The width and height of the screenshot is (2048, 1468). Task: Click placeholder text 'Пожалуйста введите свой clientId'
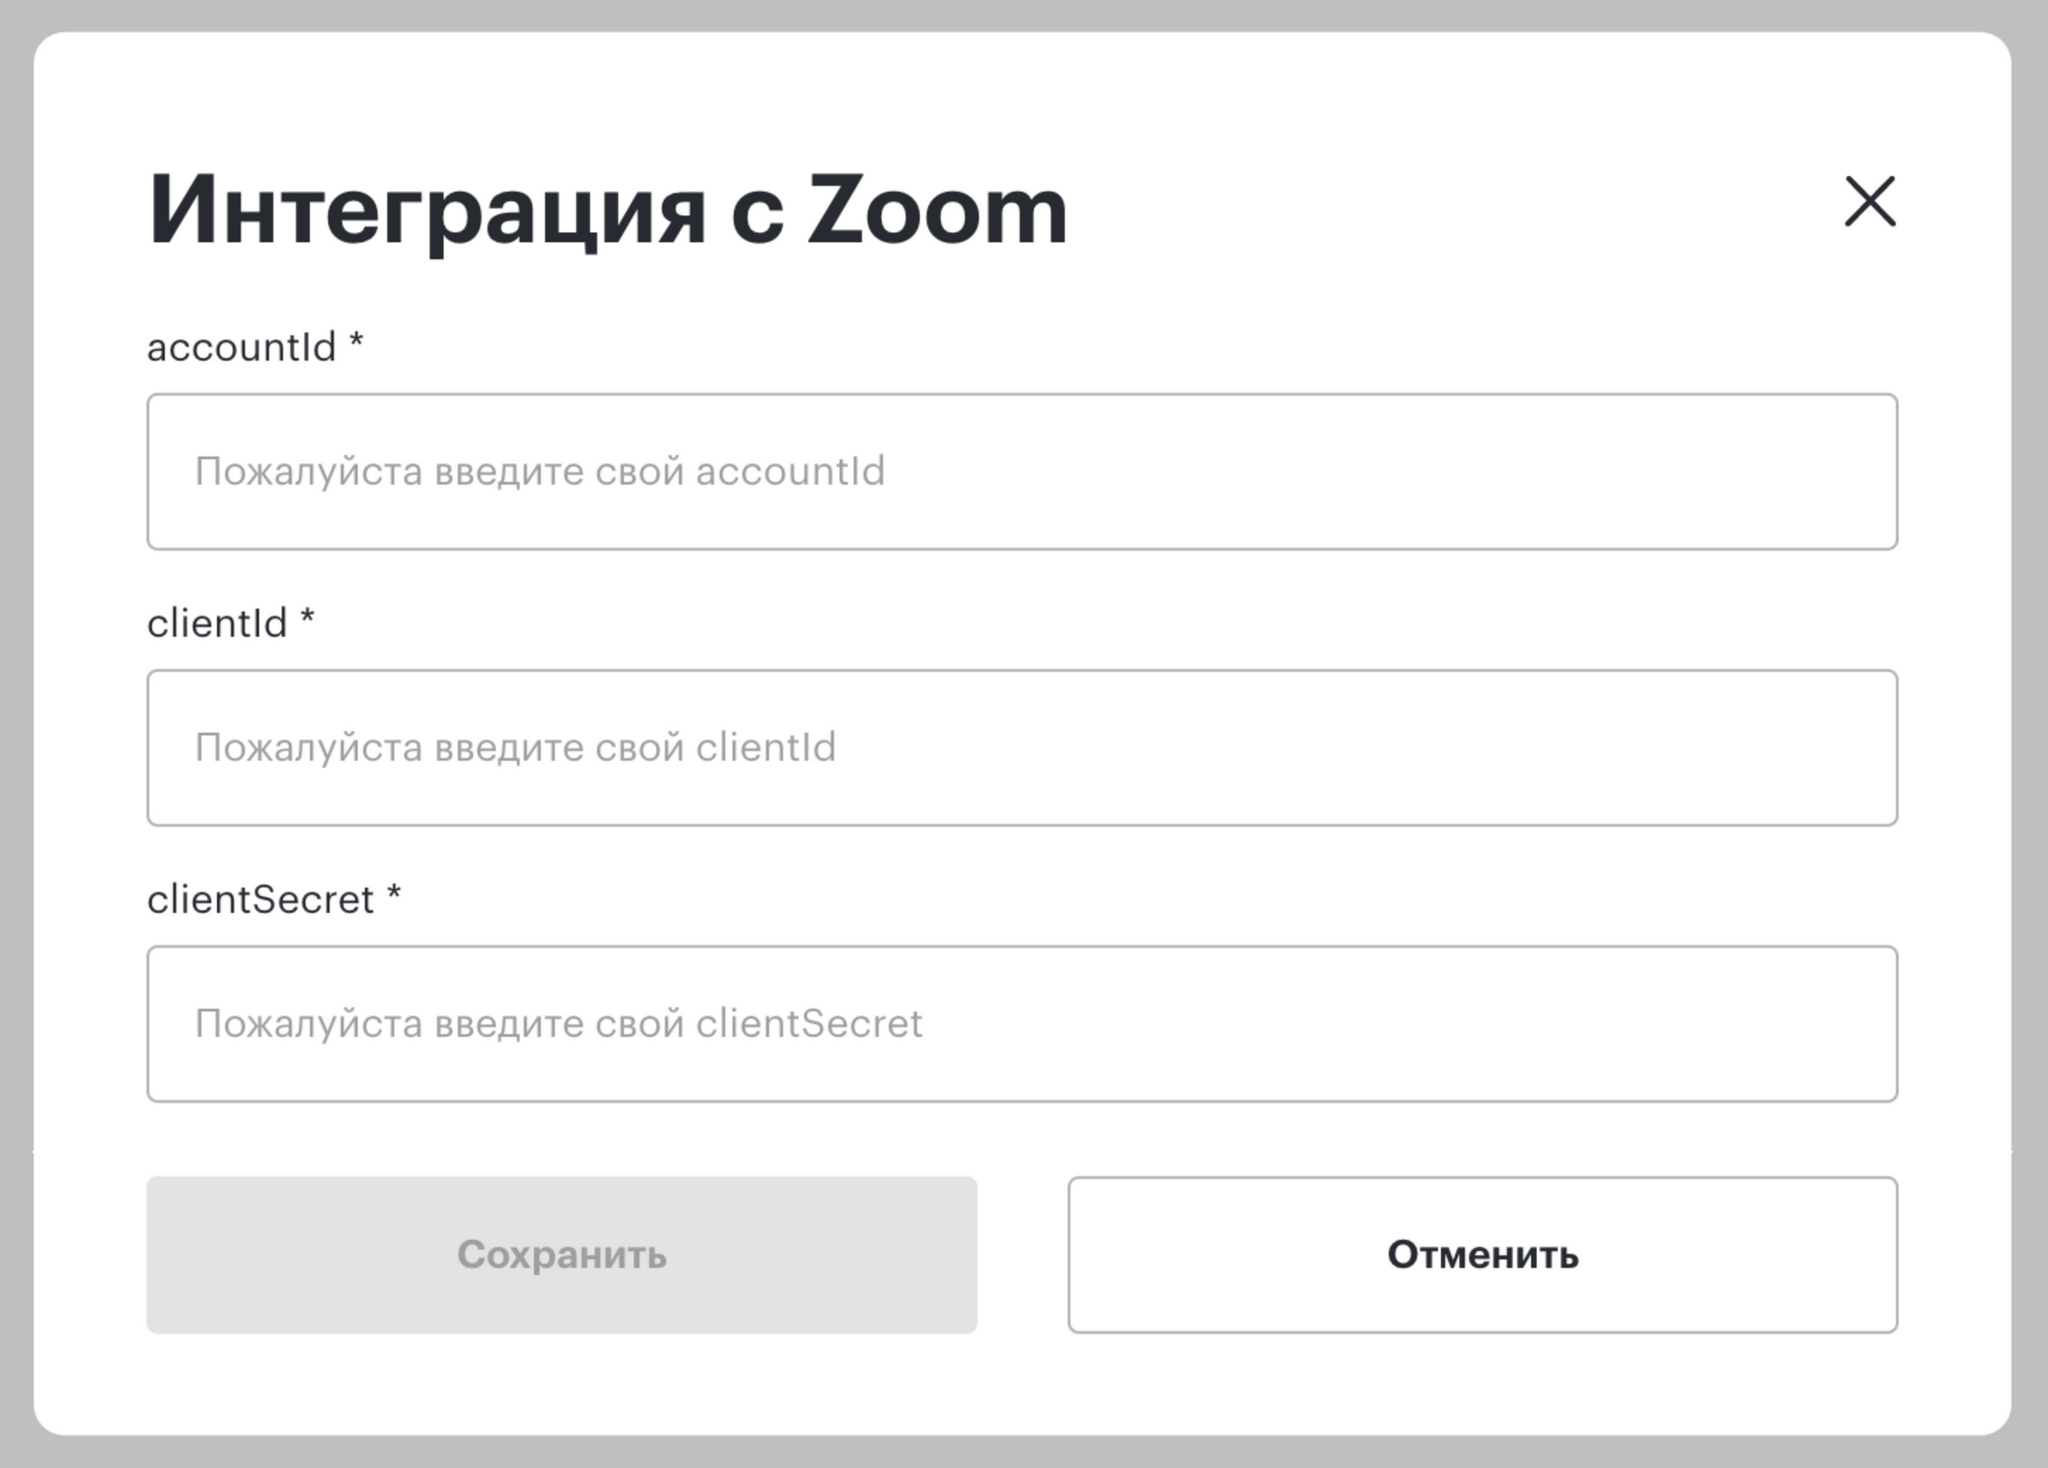coord(515,747)
